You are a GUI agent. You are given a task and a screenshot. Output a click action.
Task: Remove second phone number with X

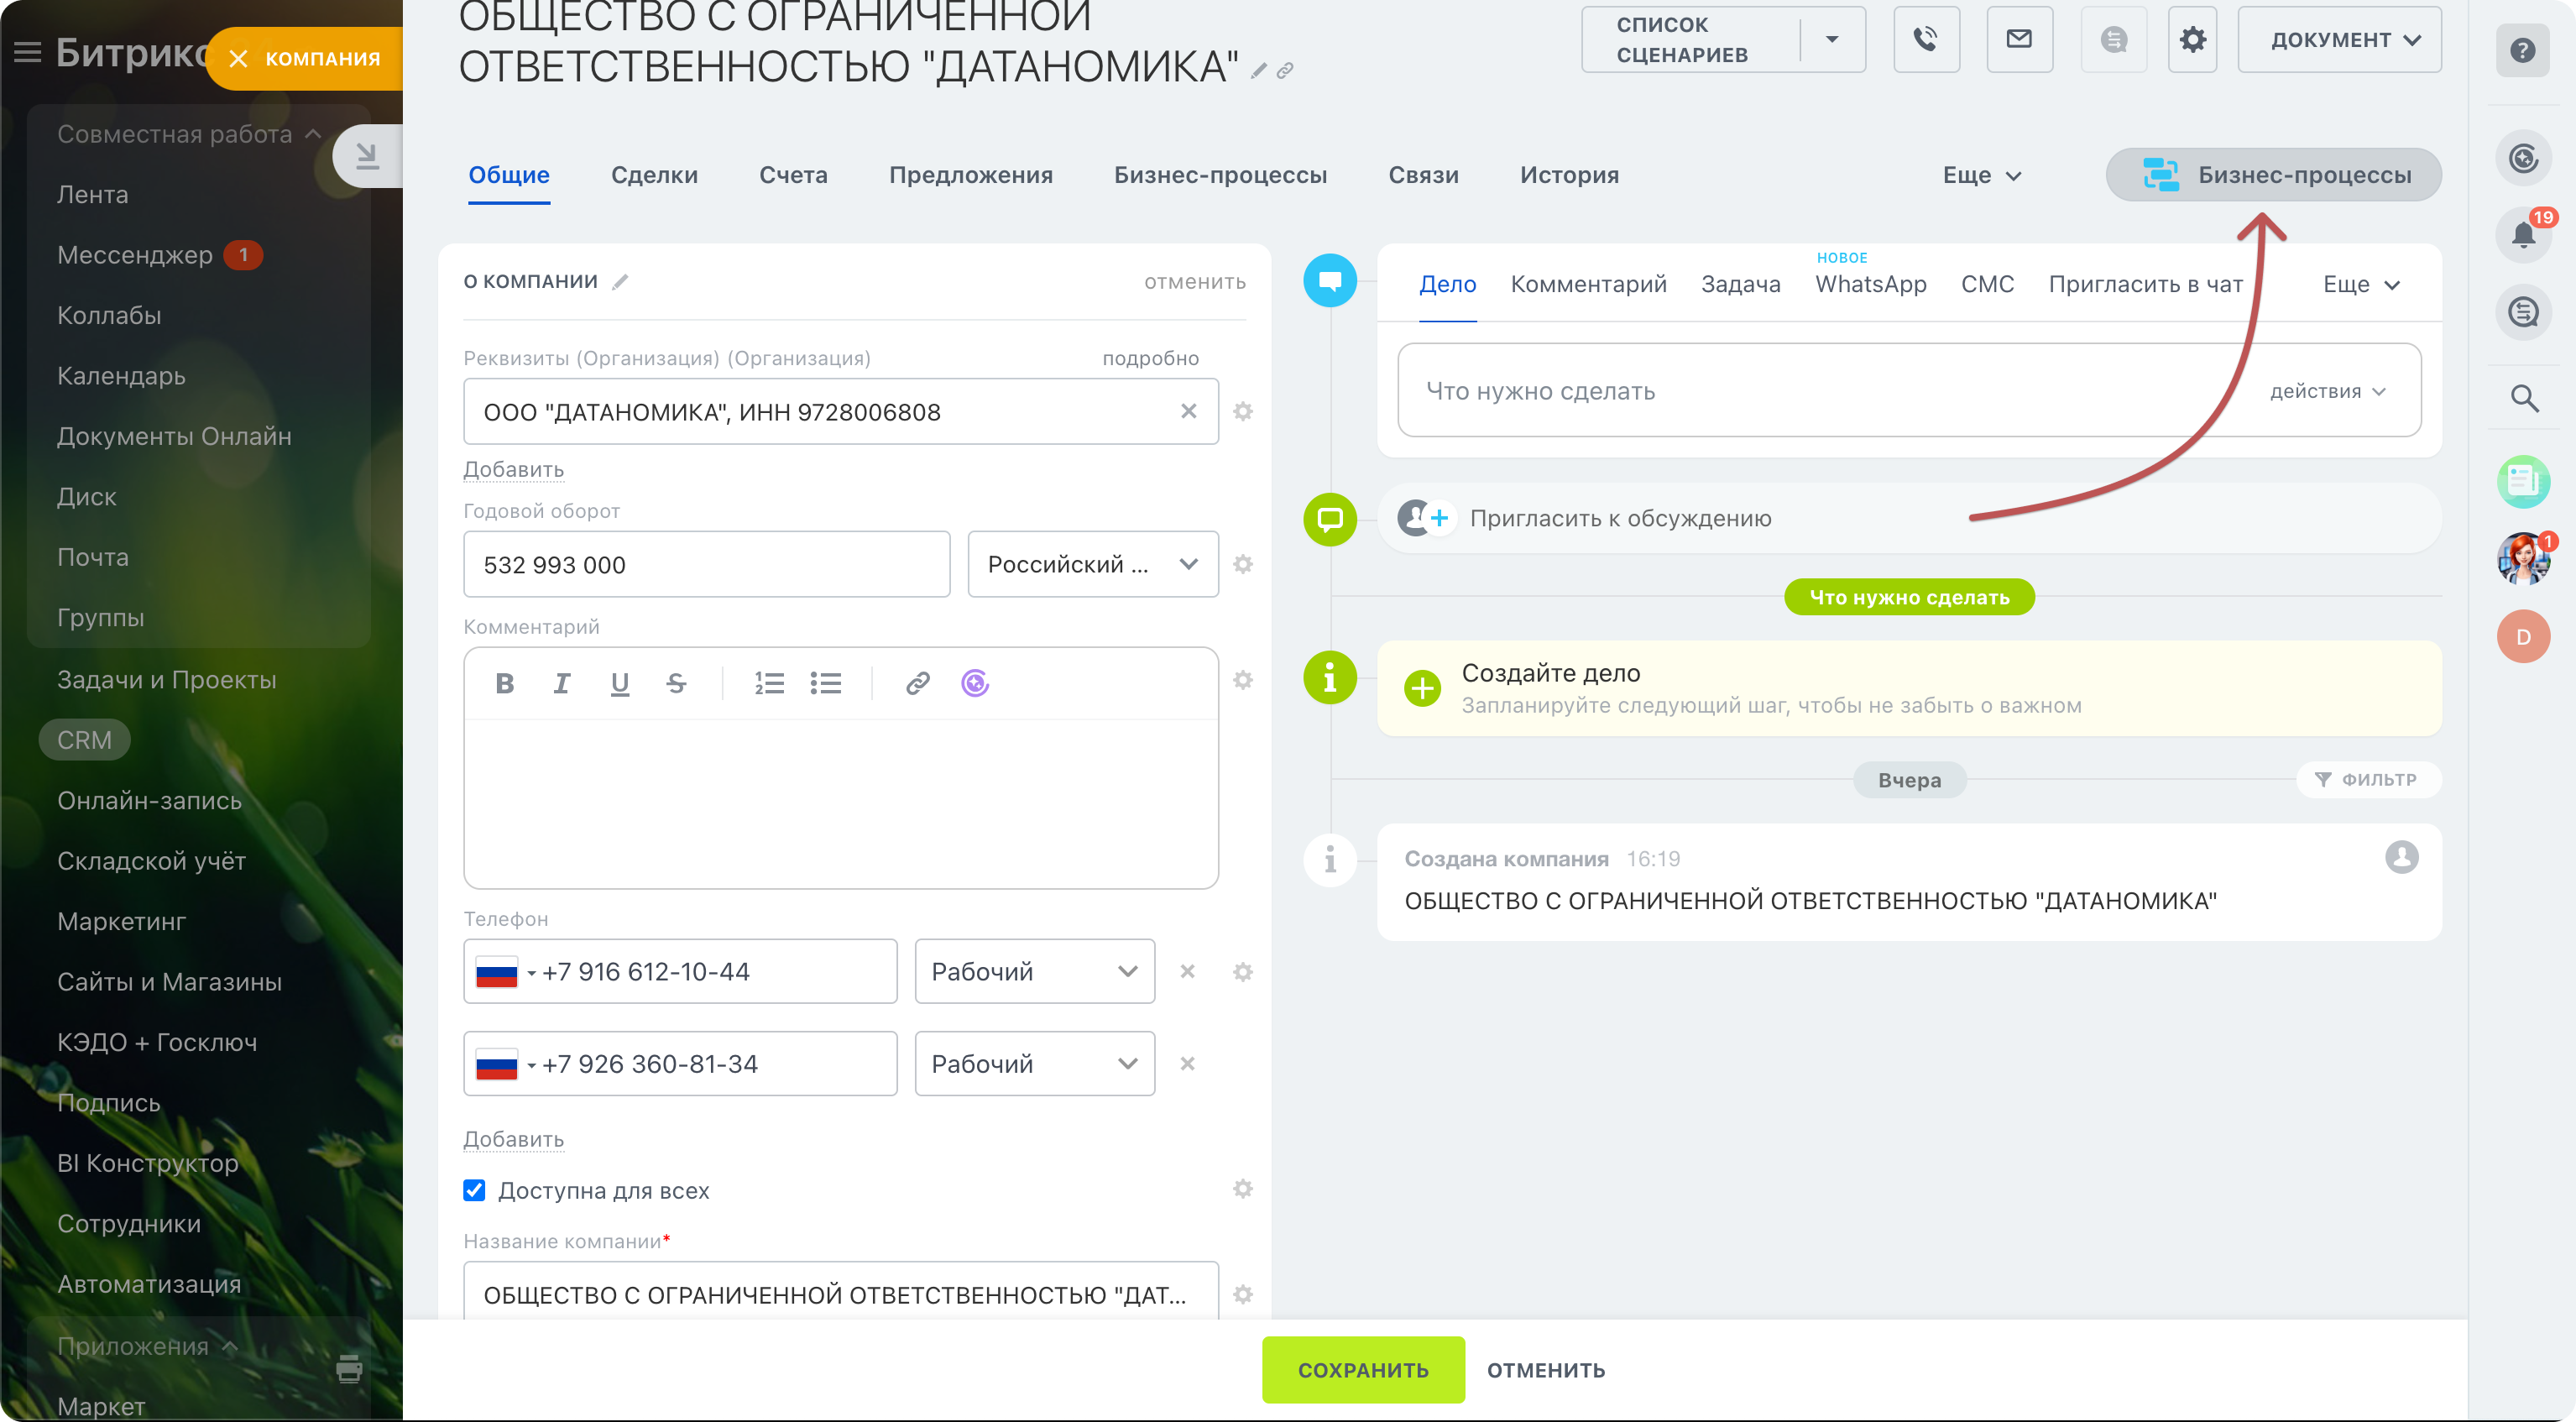coord(1187,1063)
